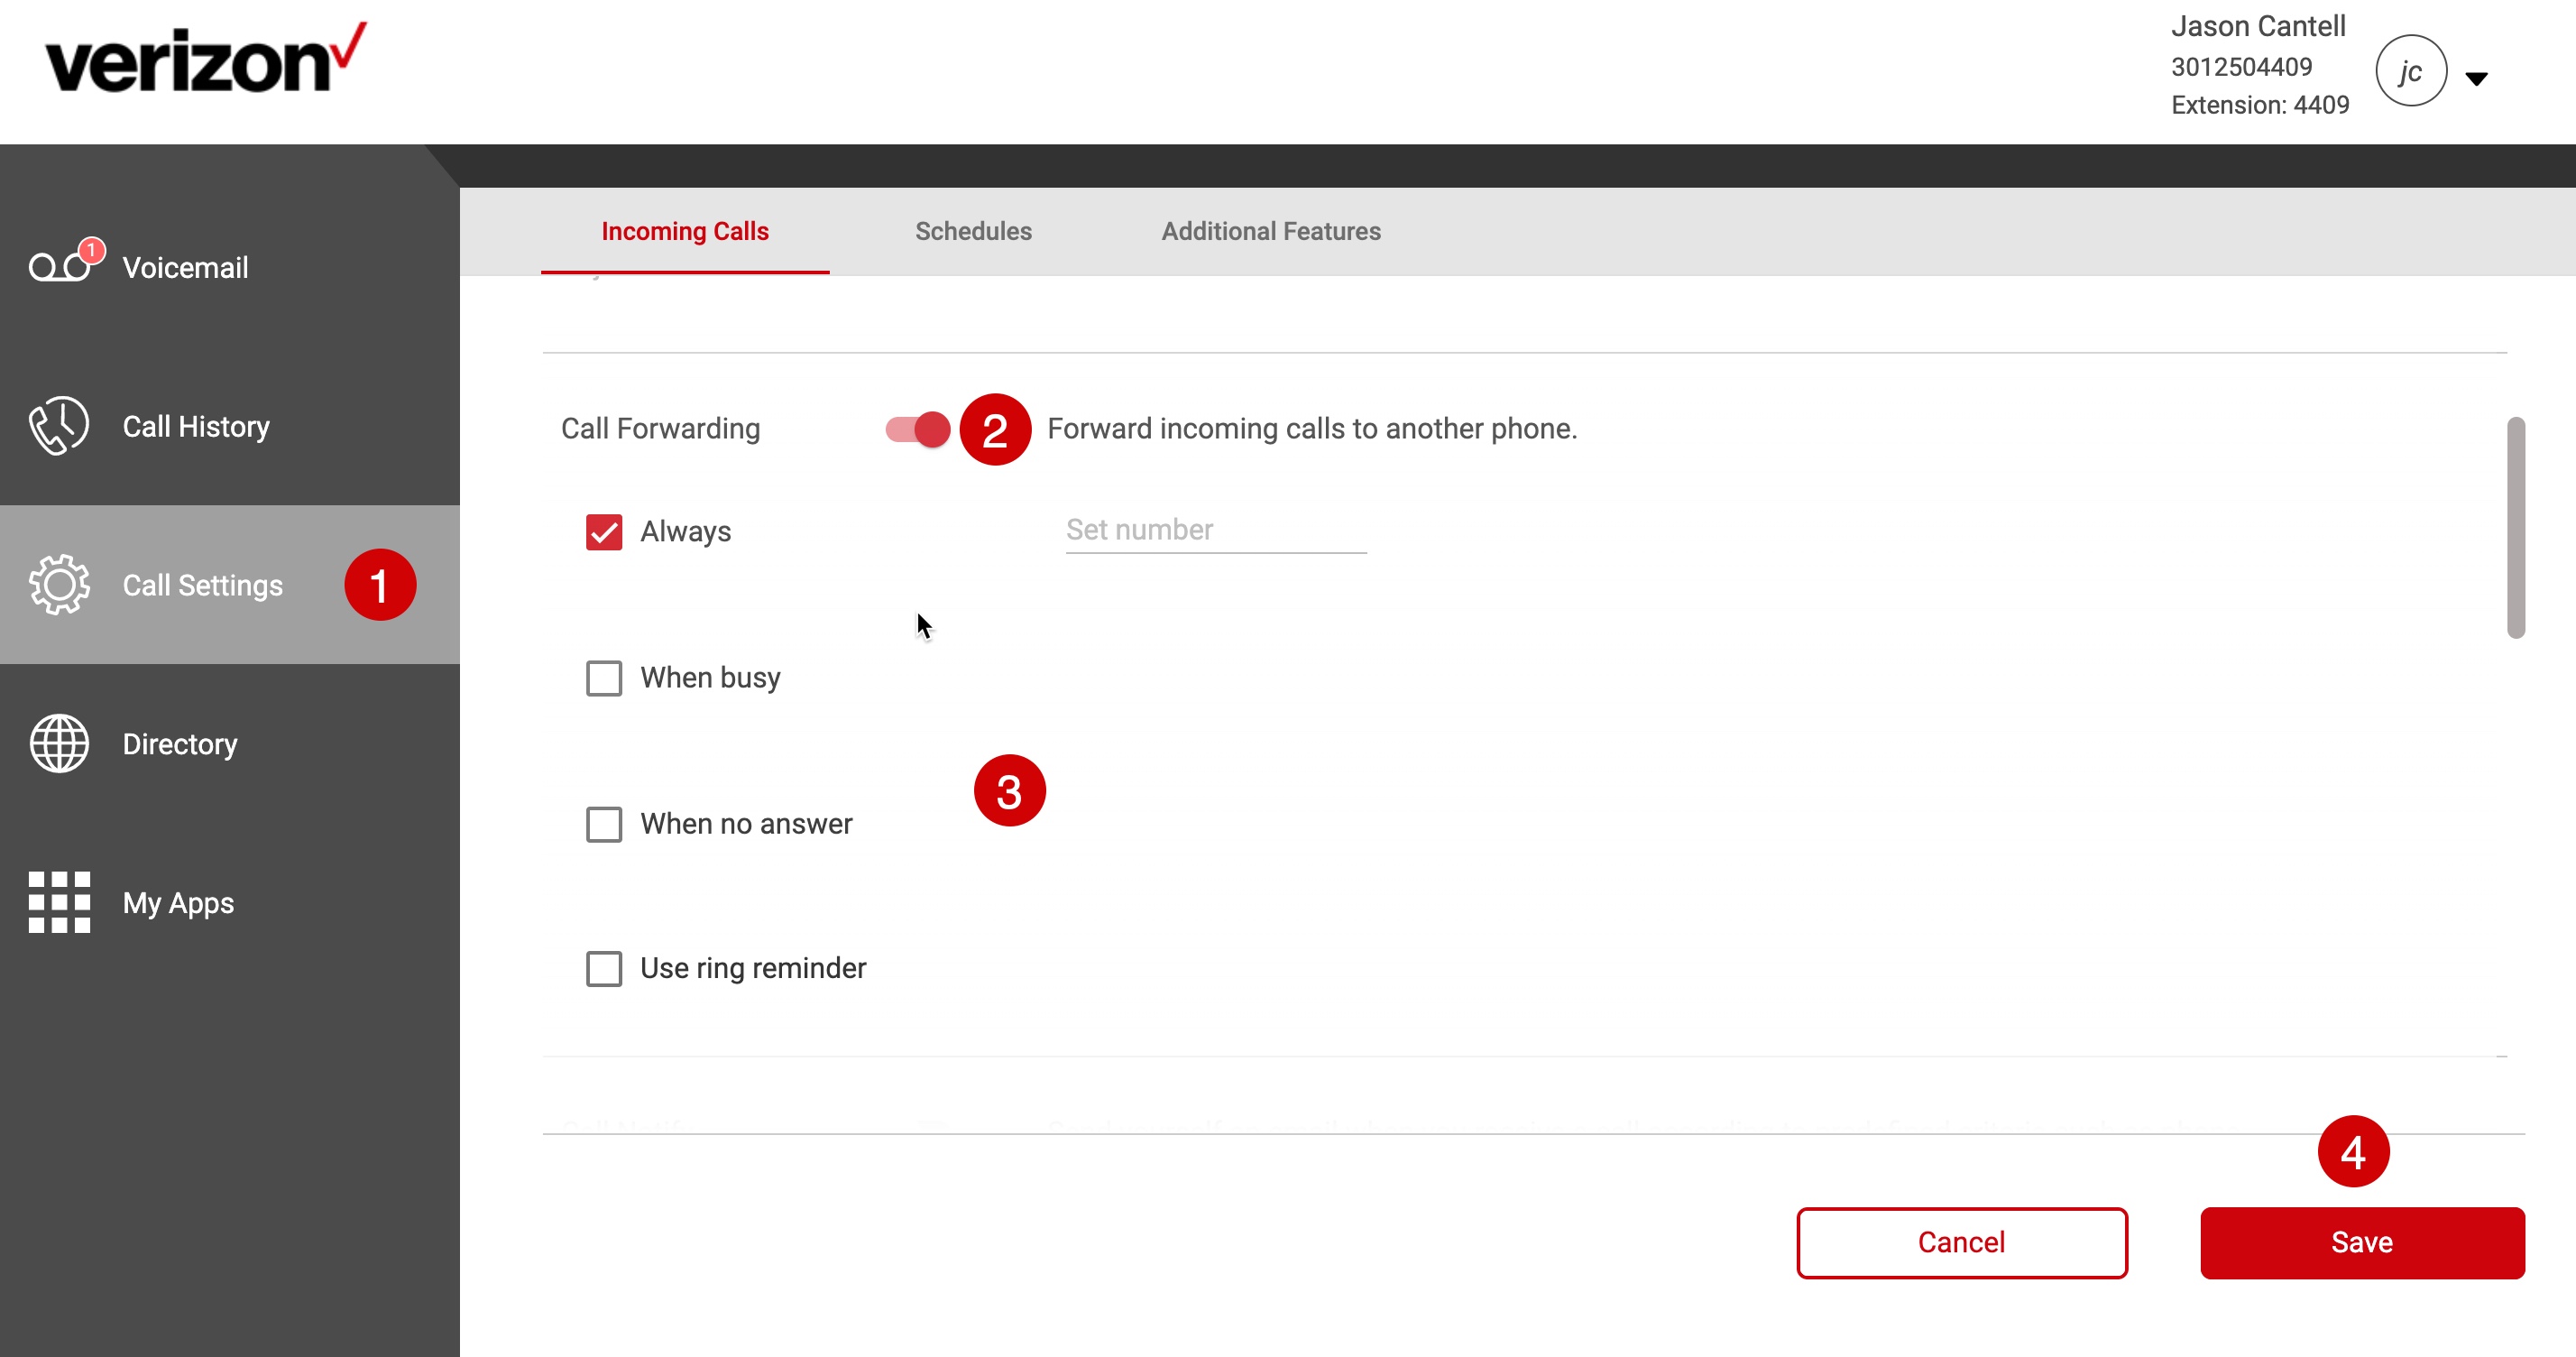Click the user avatar initials icon
The height and width of the screenshot is (1357, 2576).
(x=2413, y=71)
